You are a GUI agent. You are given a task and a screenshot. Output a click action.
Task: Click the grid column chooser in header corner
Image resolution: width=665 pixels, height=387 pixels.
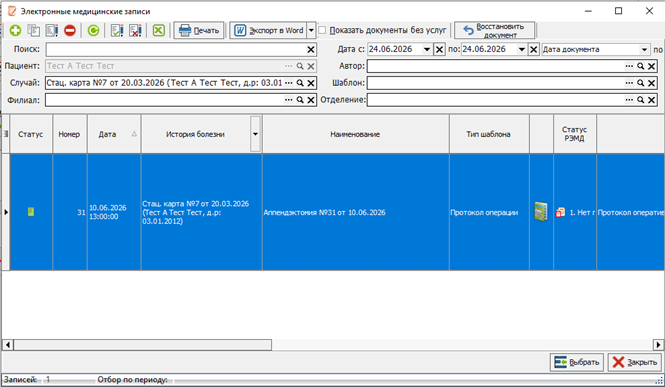click(6, 134)
